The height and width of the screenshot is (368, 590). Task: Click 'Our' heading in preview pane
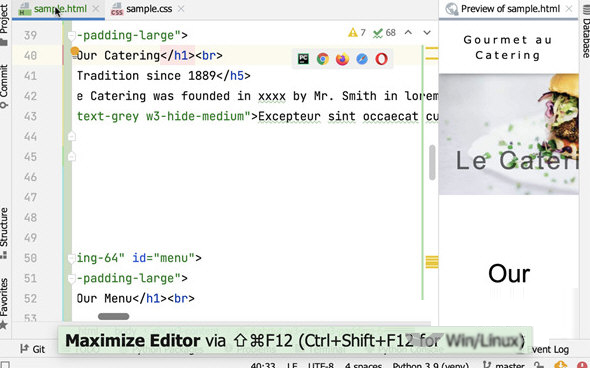(x=509, y=274)
